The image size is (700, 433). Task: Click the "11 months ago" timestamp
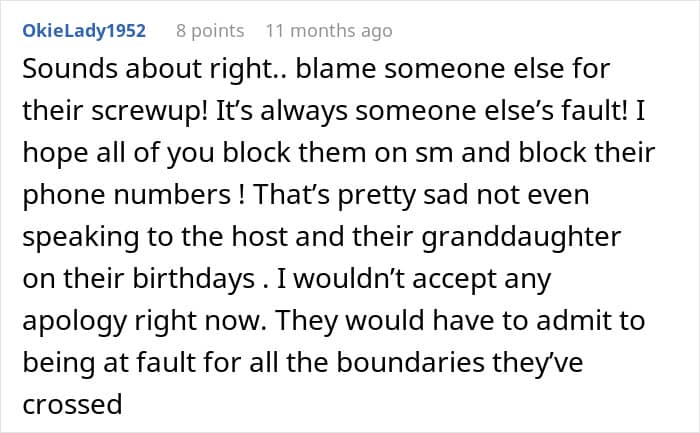[x=330, y=31]
